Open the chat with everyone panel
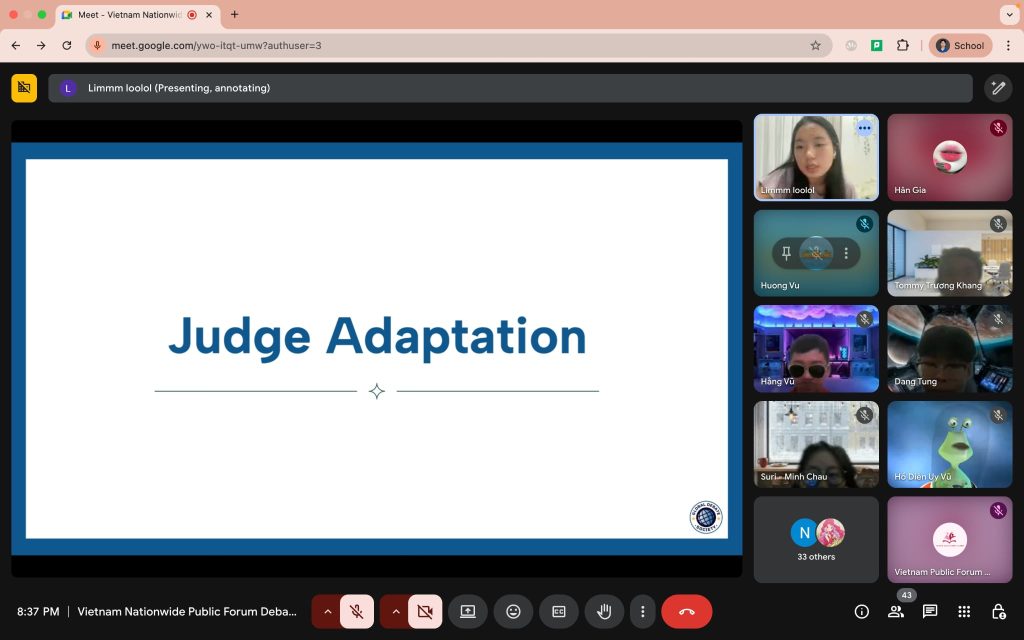This screenshot has width=1024, height=640. pos(930,612)
